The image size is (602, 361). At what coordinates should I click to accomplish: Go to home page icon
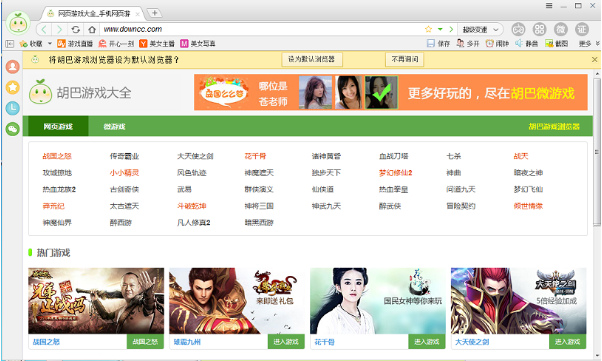point(92,29)
